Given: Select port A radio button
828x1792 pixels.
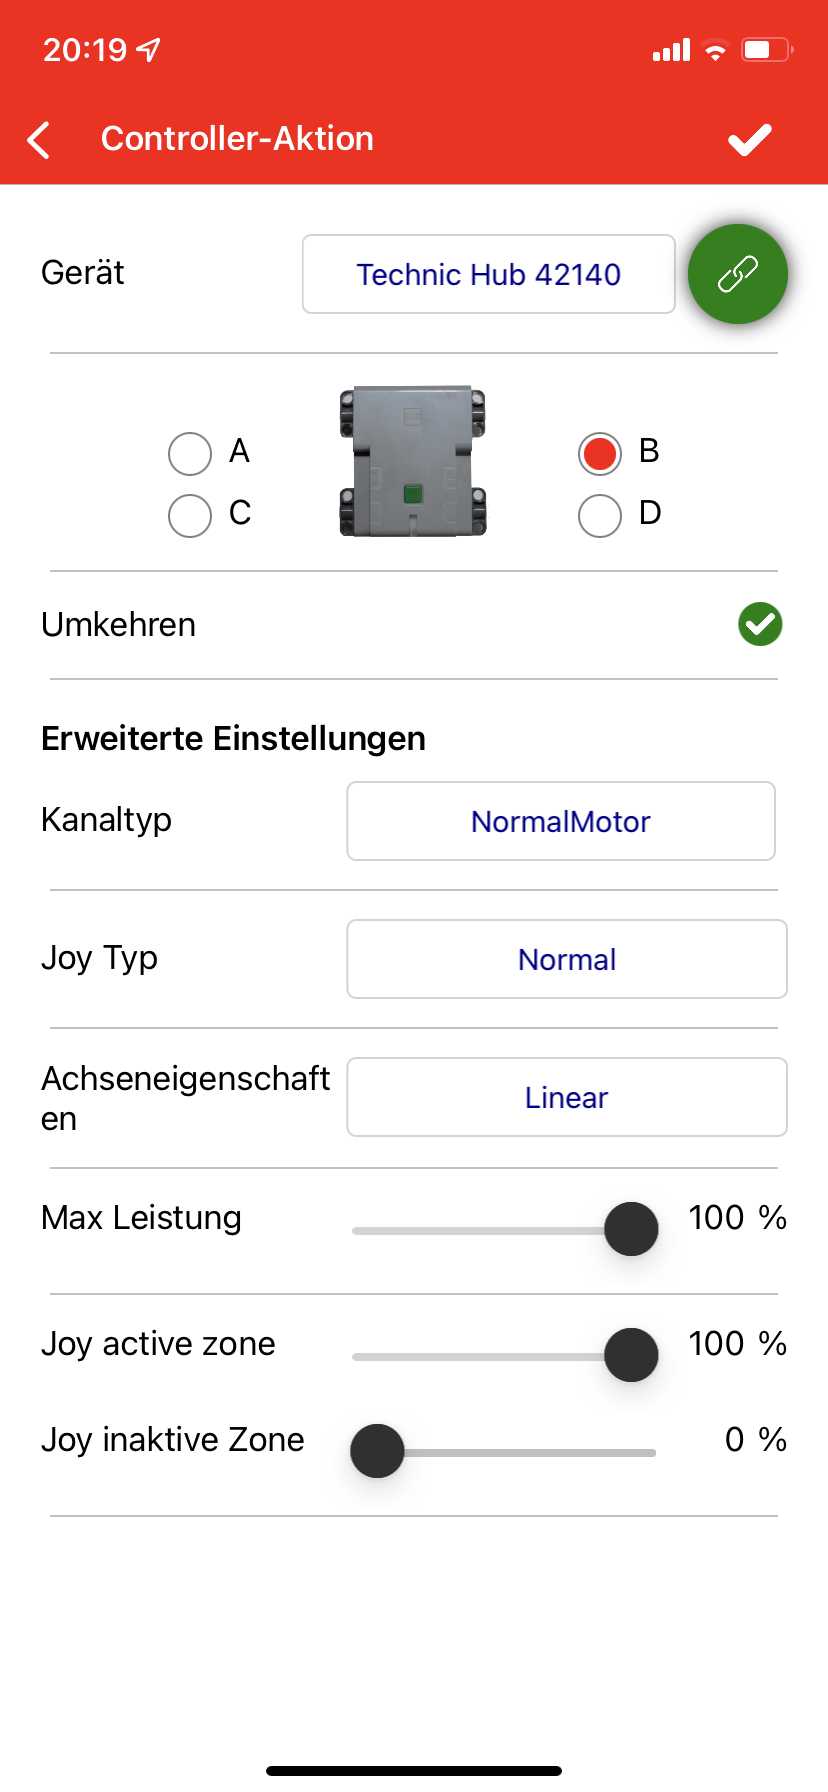Looking at the screenshot, I should [190, 454].
